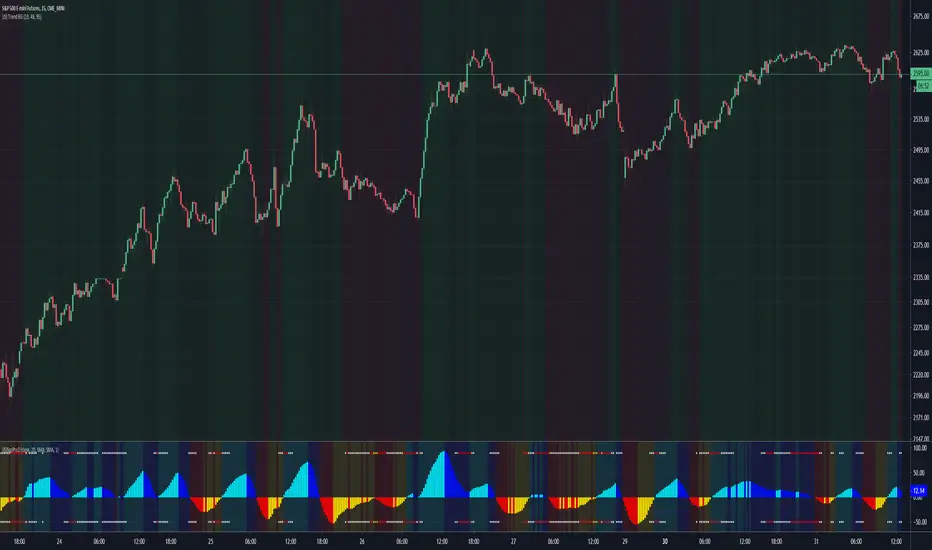Click the horizontal current-price line across the chart
The image size is (932, 550).
click(455, 74)
